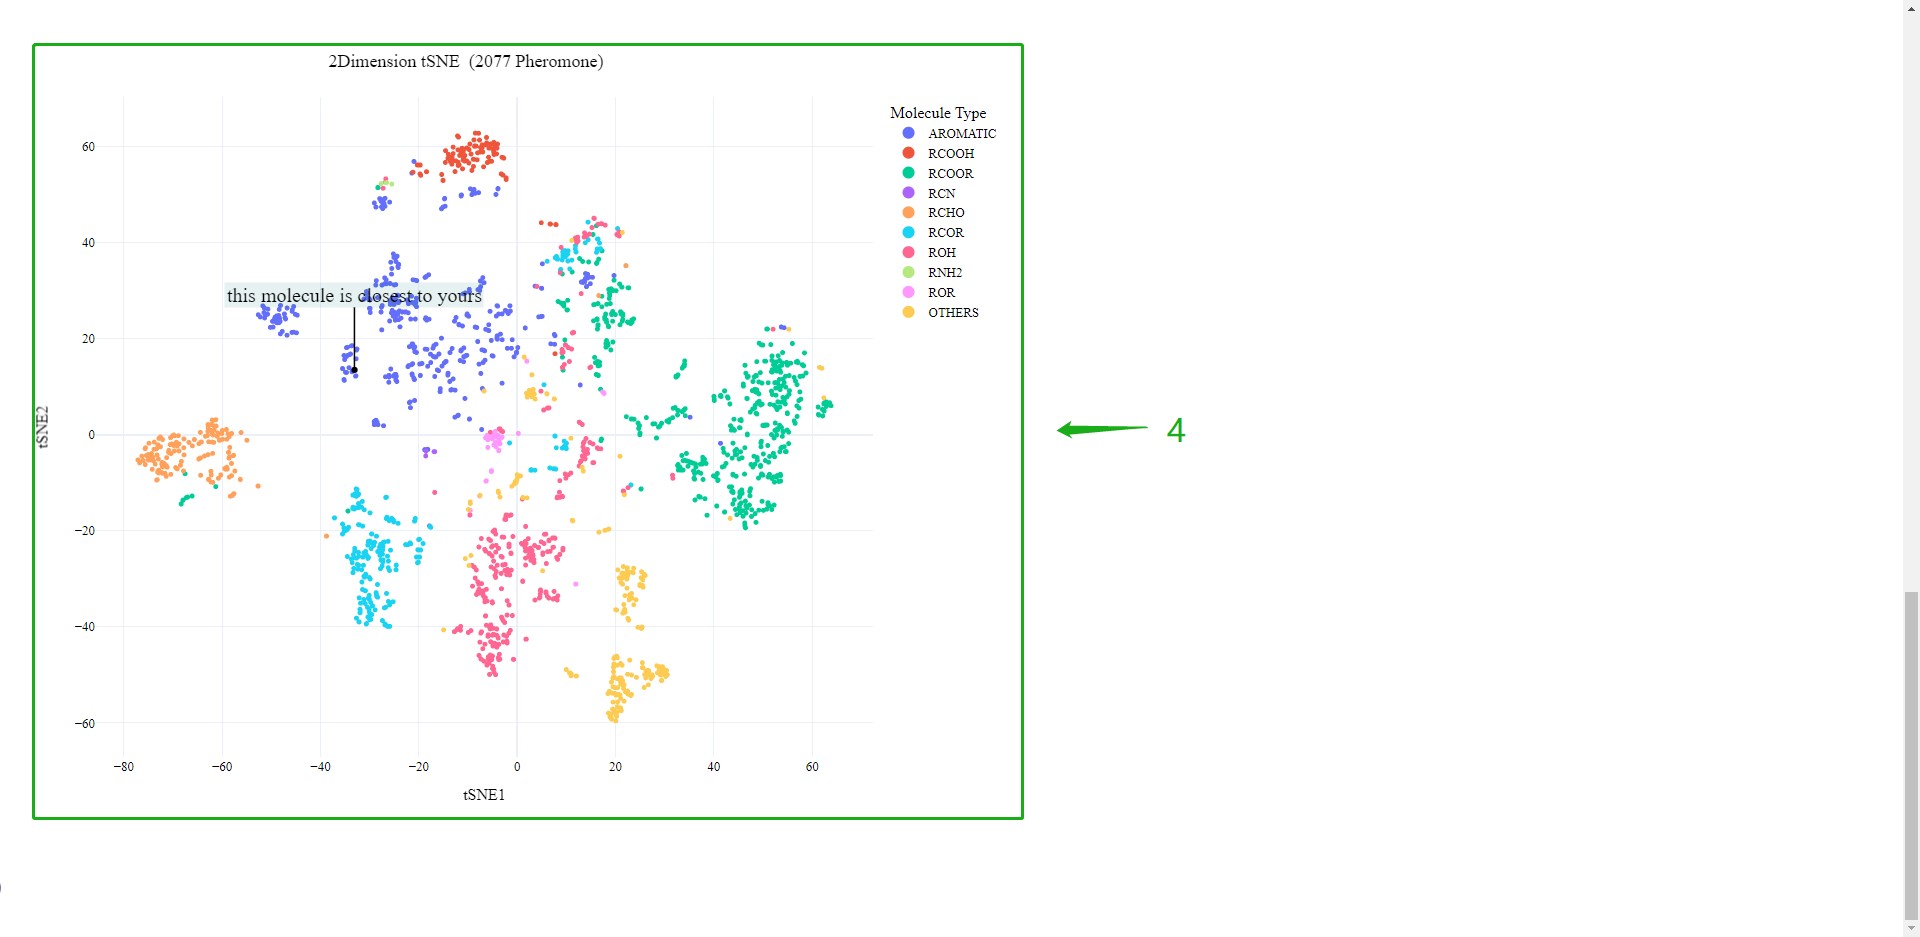
Task: Click the chart title '2Dimension tSNE (2077 Pheromone)'
Action: [x=466, y=61]
